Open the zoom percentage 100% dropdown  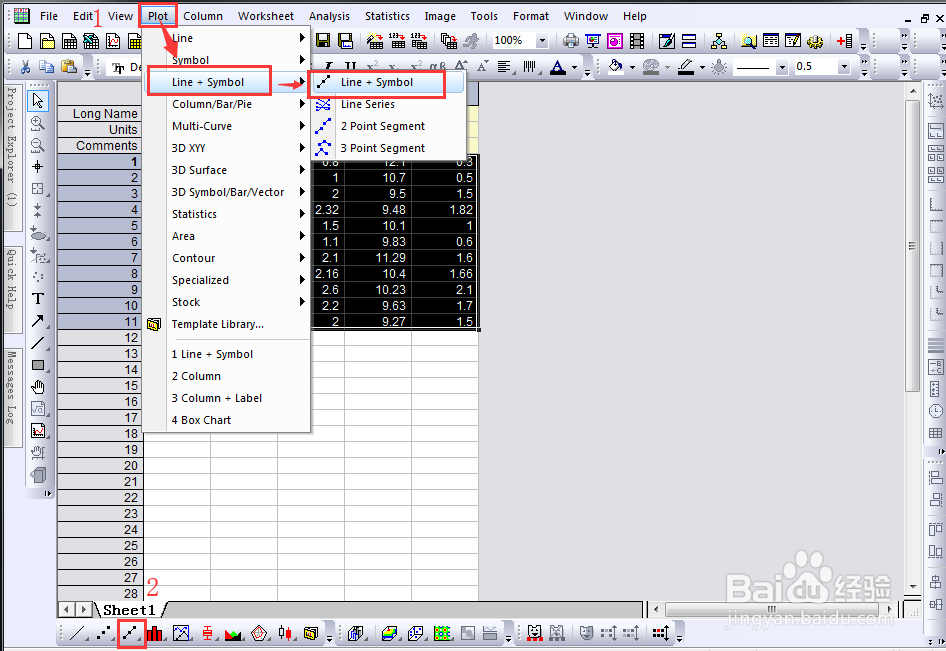tap(542, 40)
